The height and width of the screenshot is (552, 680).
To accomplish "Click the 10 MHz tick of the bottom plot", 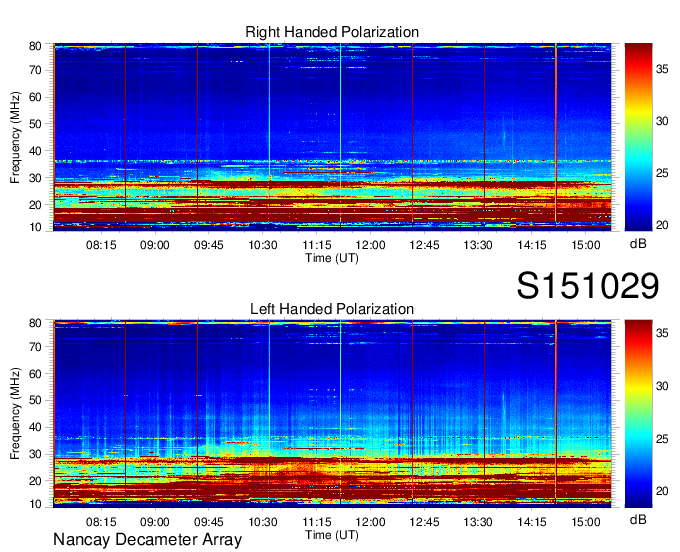I will click(35, 504).
